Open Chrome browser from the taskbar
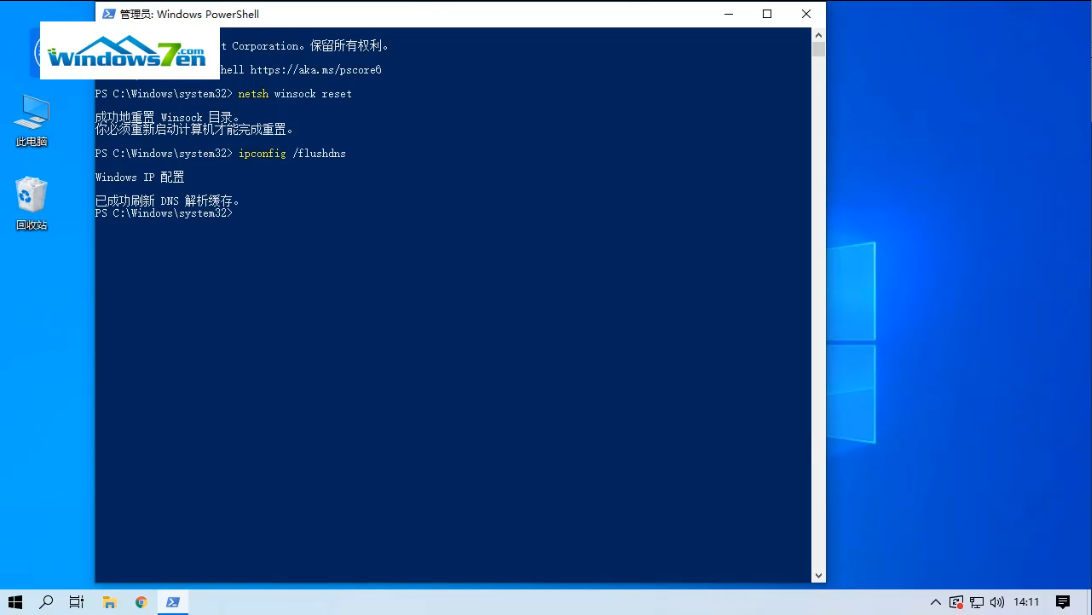Screen dimensions: 1092x615 [141, 602]
